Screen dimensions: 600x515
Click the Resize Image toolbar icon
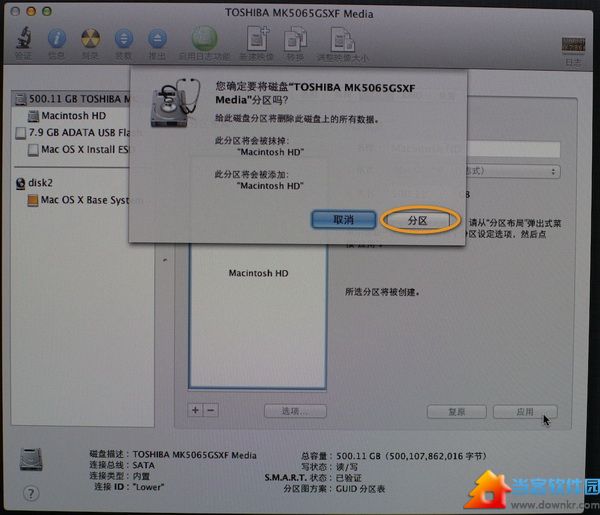click(342, 39)
